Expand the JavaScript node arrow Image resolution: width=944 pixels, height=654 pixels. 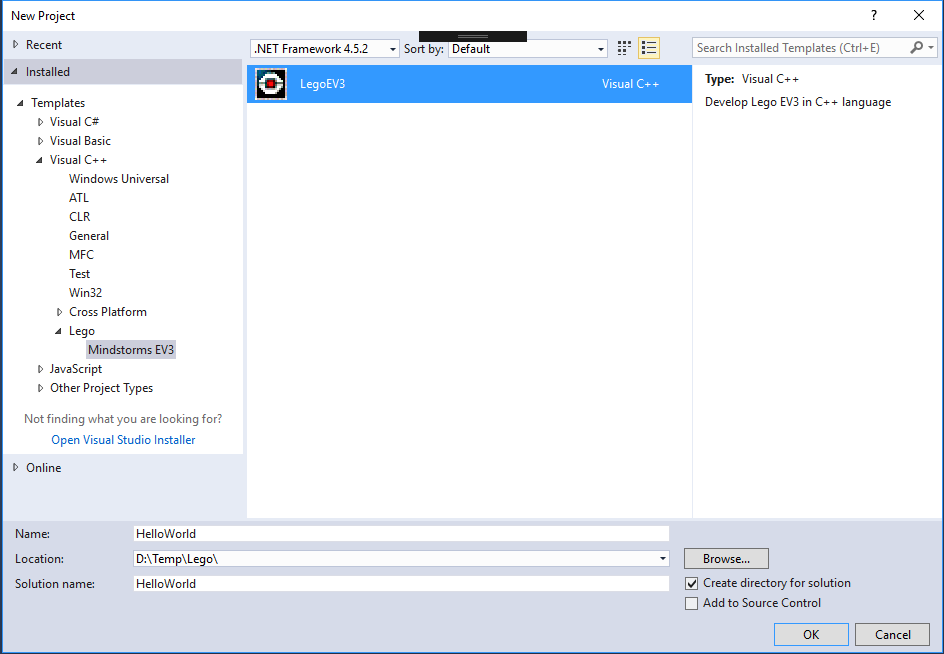[x=40, y=369]
